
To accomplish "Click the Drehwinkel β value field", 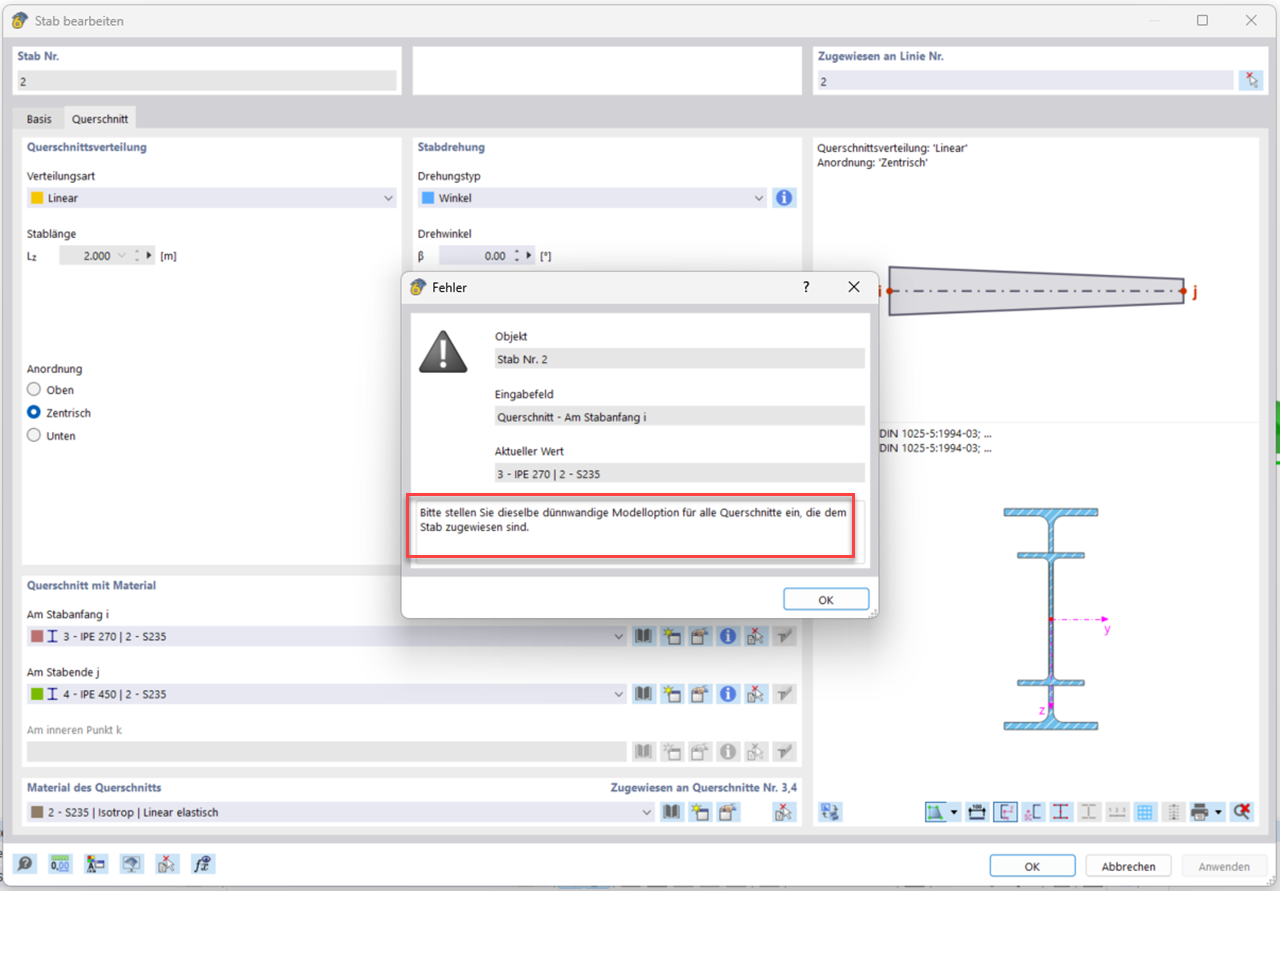I will click(474, 256).
